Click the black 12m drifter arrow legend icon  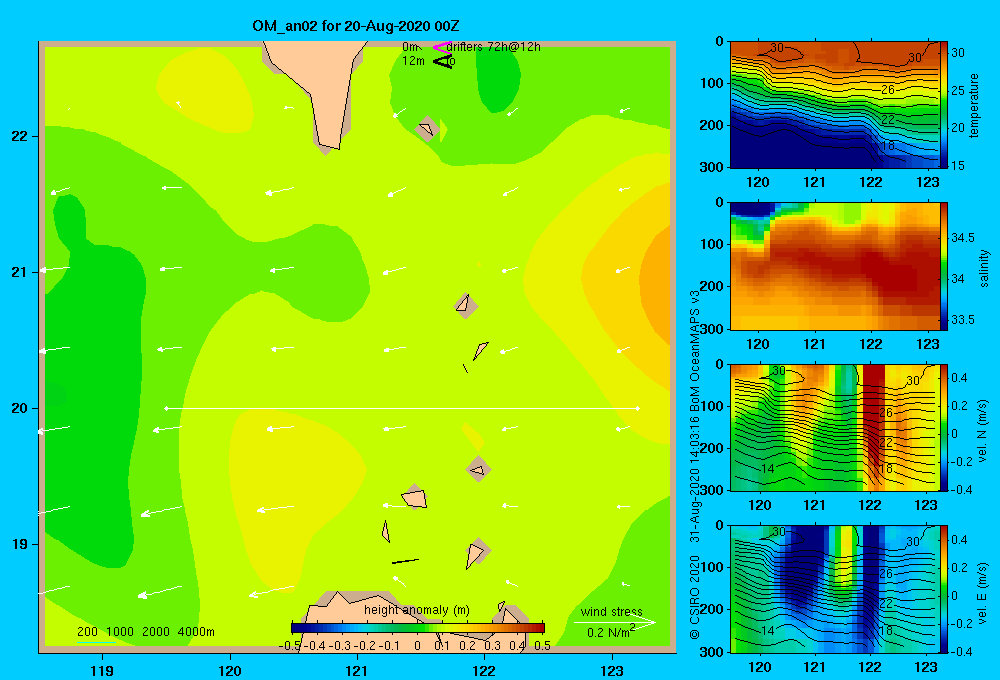(442, 61)
